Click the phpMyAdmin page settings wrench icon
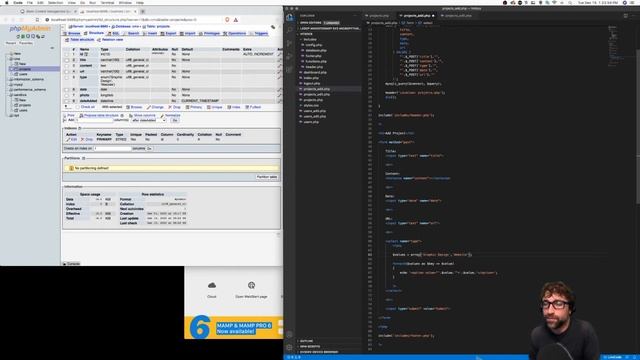This screenshot has width=640, height=360. pyautogui.click(x=273, y=27)
